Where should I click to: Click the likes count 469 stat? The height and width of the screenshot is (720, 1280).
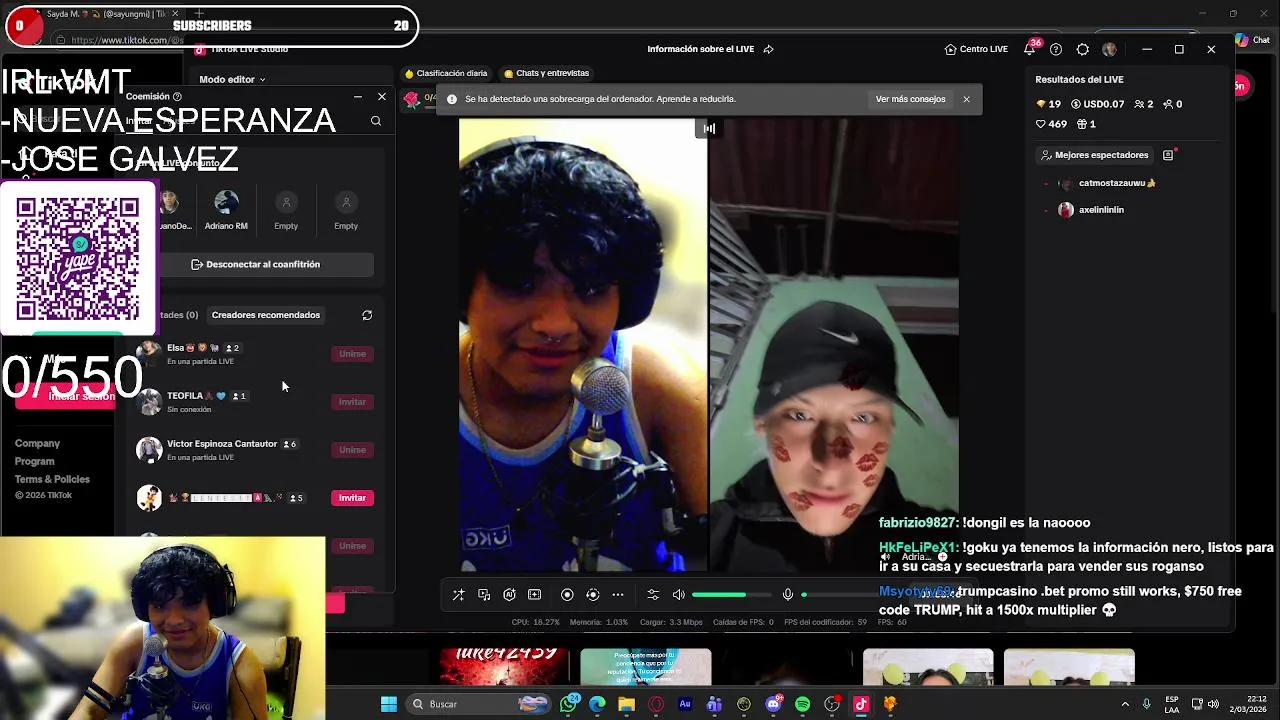point(1051,124)
